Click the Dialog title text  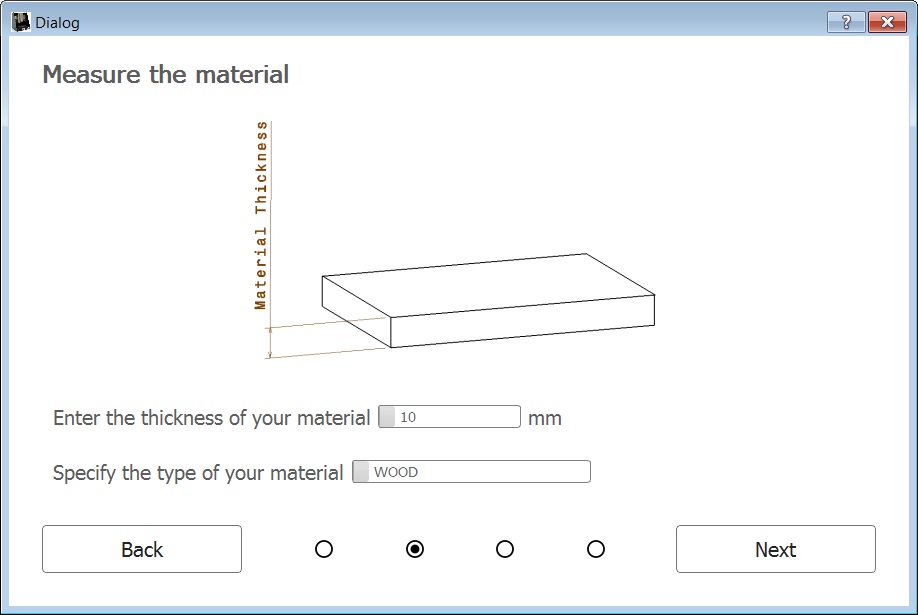[57, 23]
